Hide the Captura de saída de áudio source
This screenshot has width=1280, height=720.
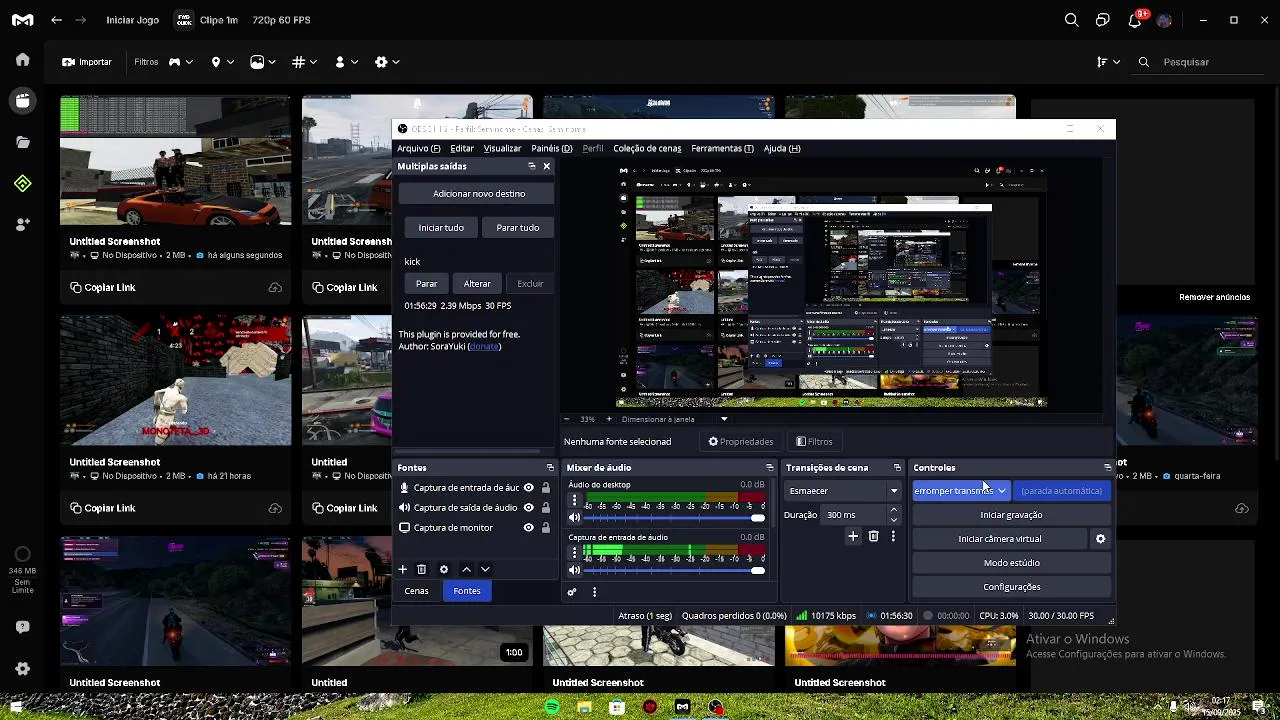(x=529, y=508)
